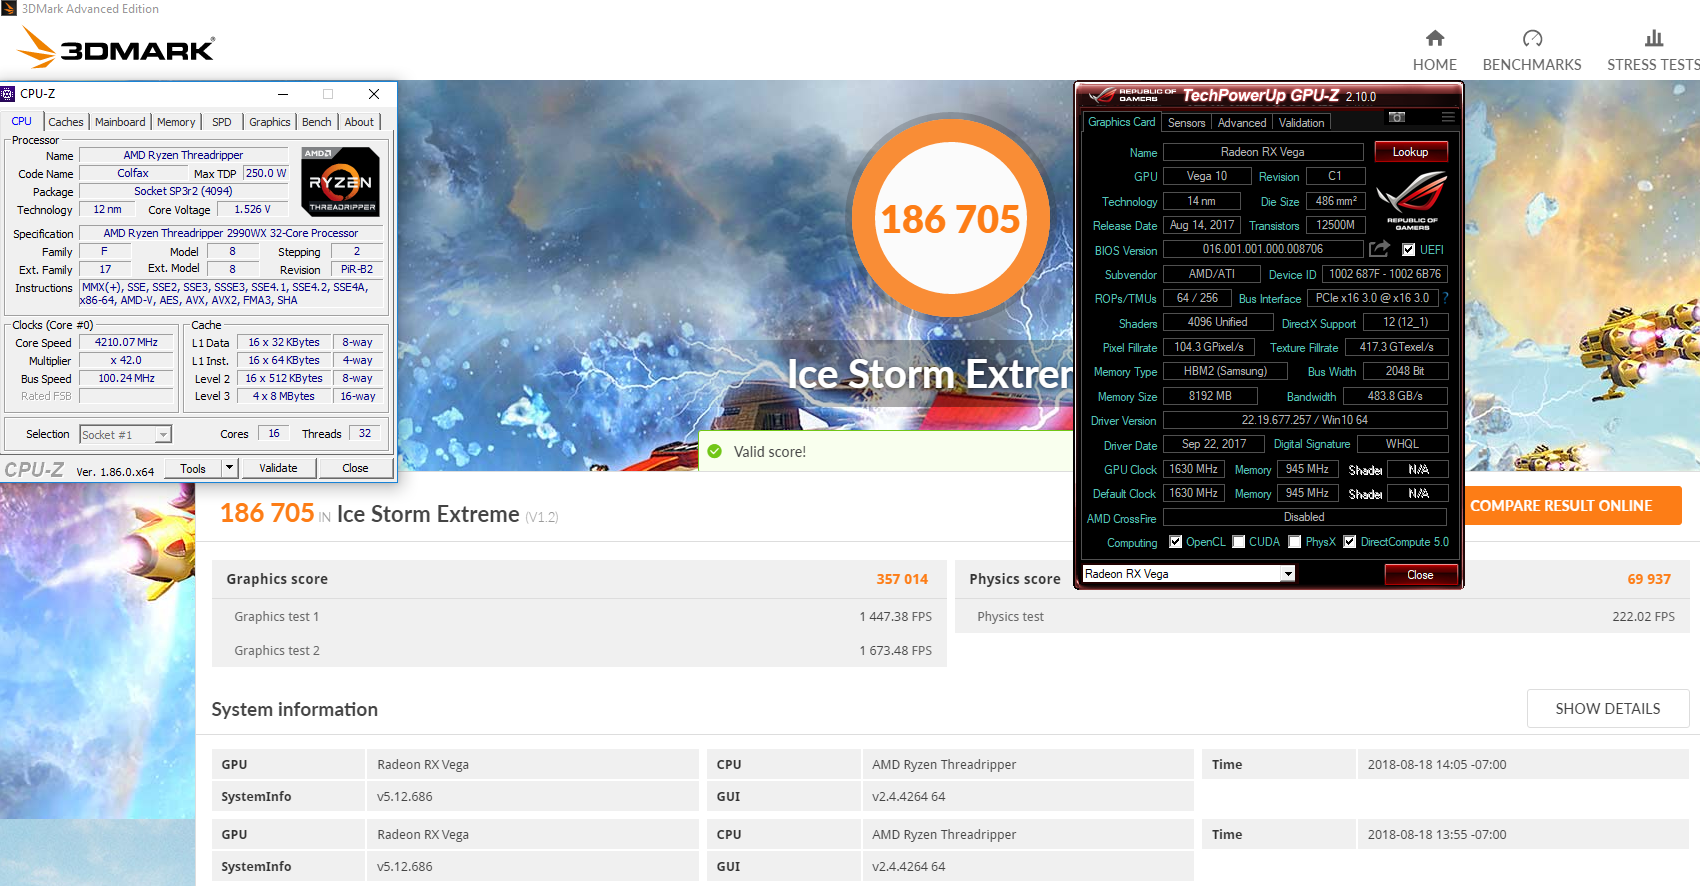Screen dimensions: 1700x886
Task: Toggle the OpenCL checkbox
Action: (x=1176, y=542)
